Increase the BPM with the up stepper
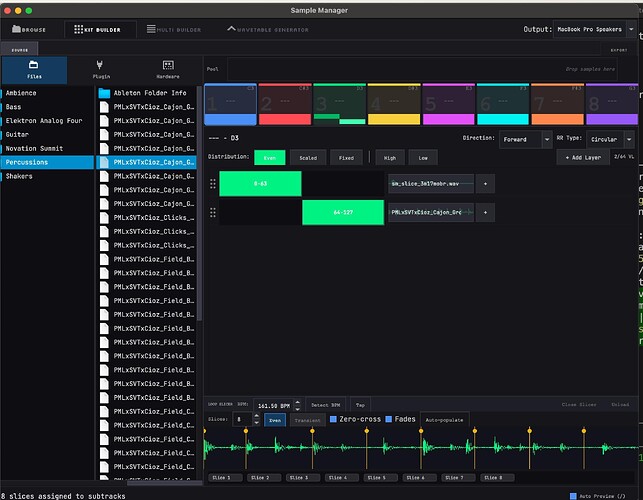 point(298,402)
